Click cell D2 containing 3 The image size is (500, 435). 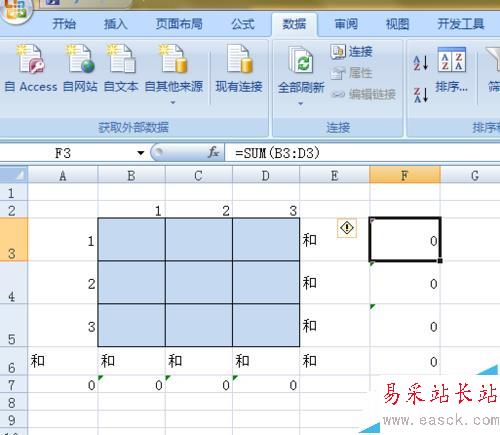click(266, 210)
